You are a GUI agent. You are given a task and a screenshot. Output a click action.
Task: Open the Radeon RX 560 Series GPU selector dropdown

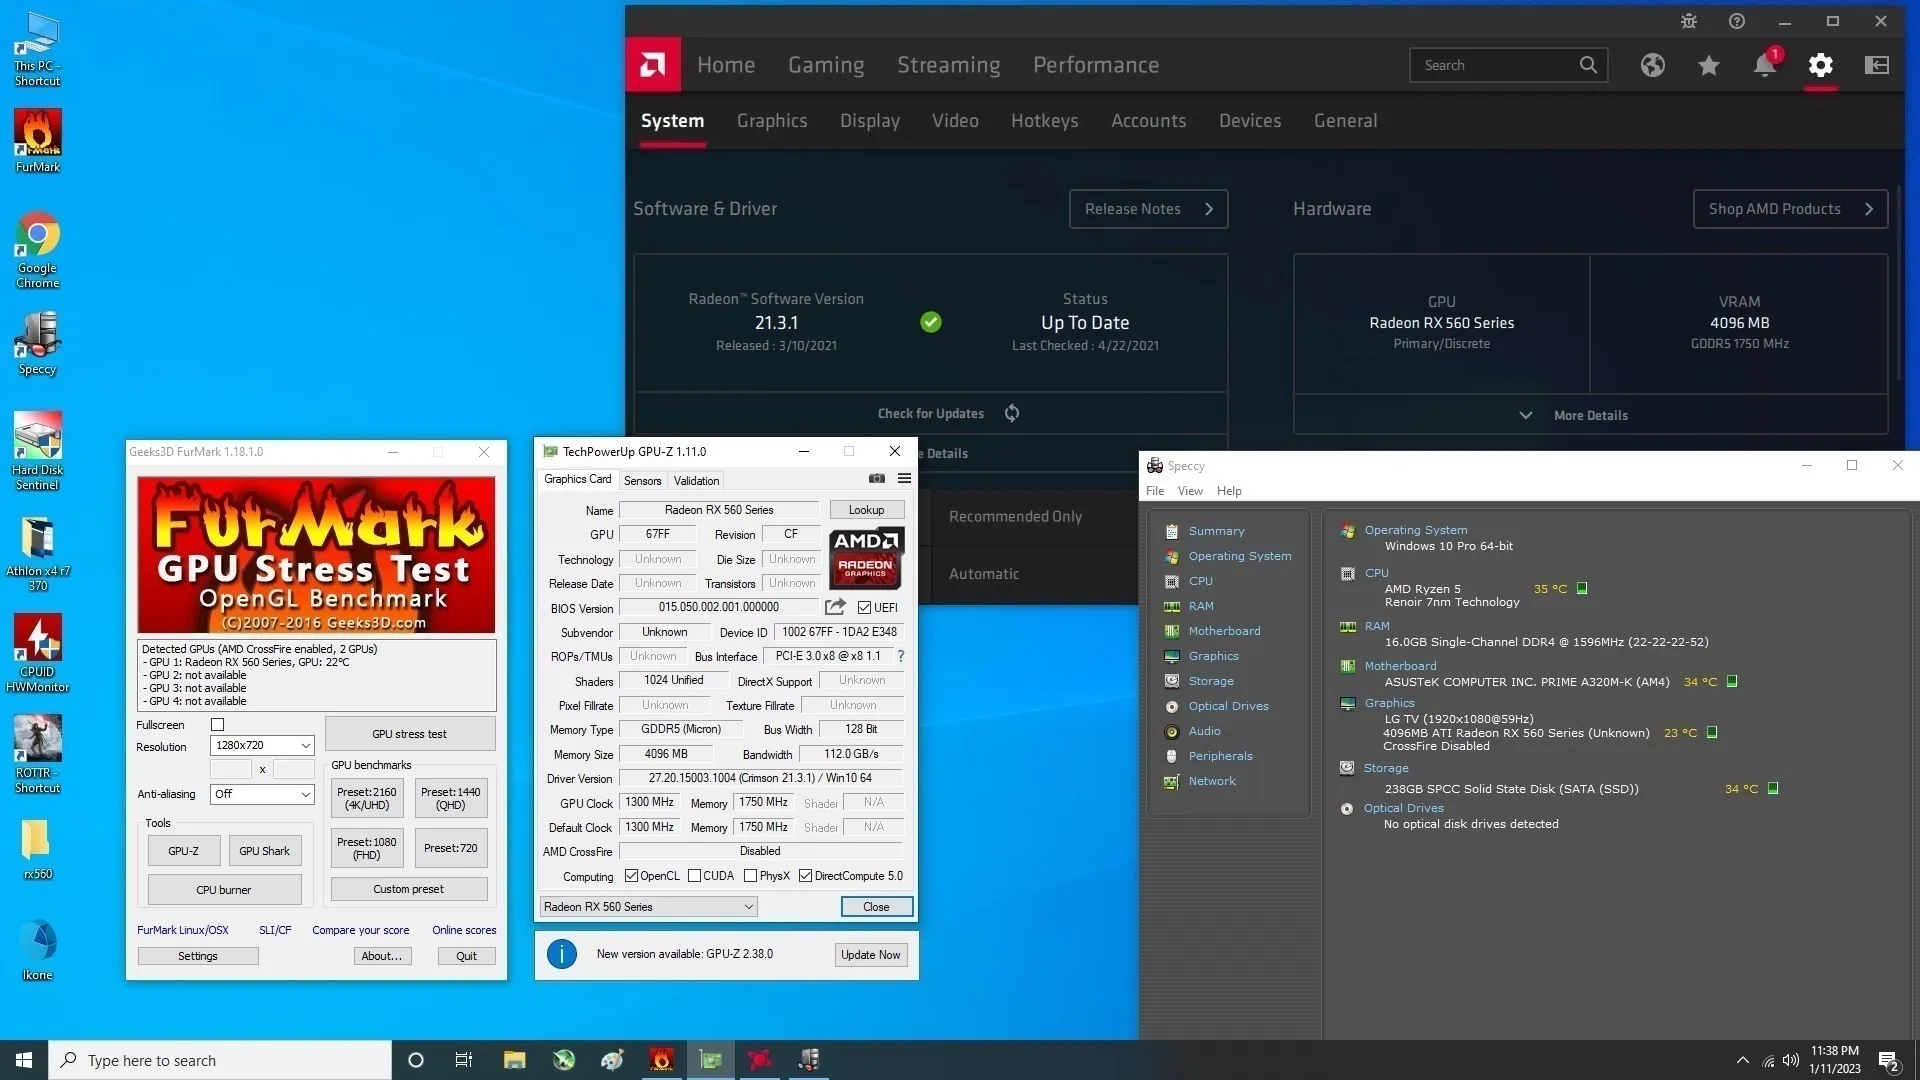coord(648,907)
